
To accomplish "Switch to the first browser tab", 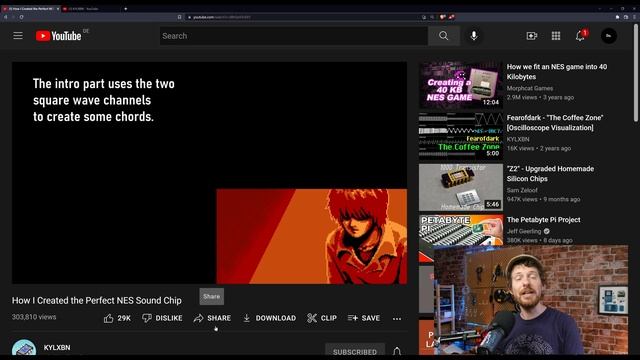I will (x=31, y=9).
